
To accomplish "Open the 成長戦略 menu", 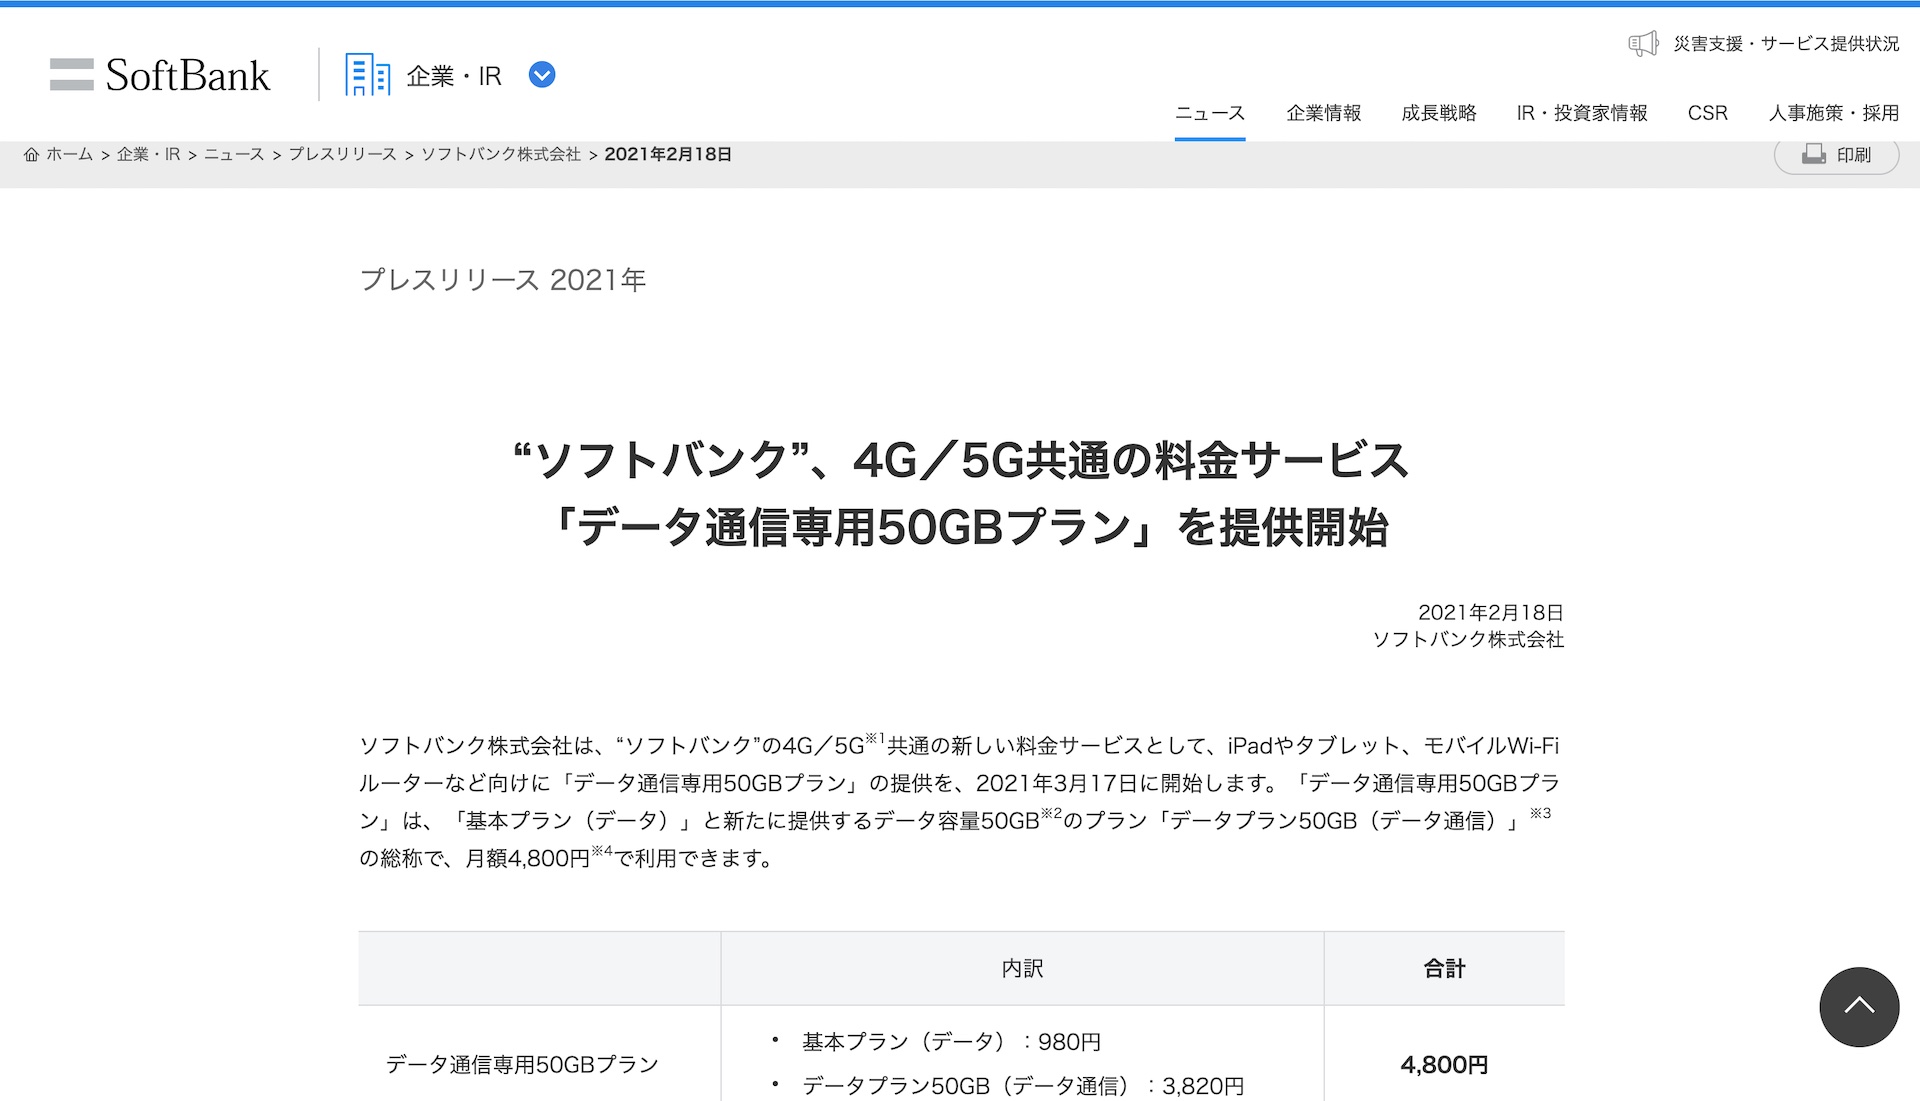I will (1439, 113).
